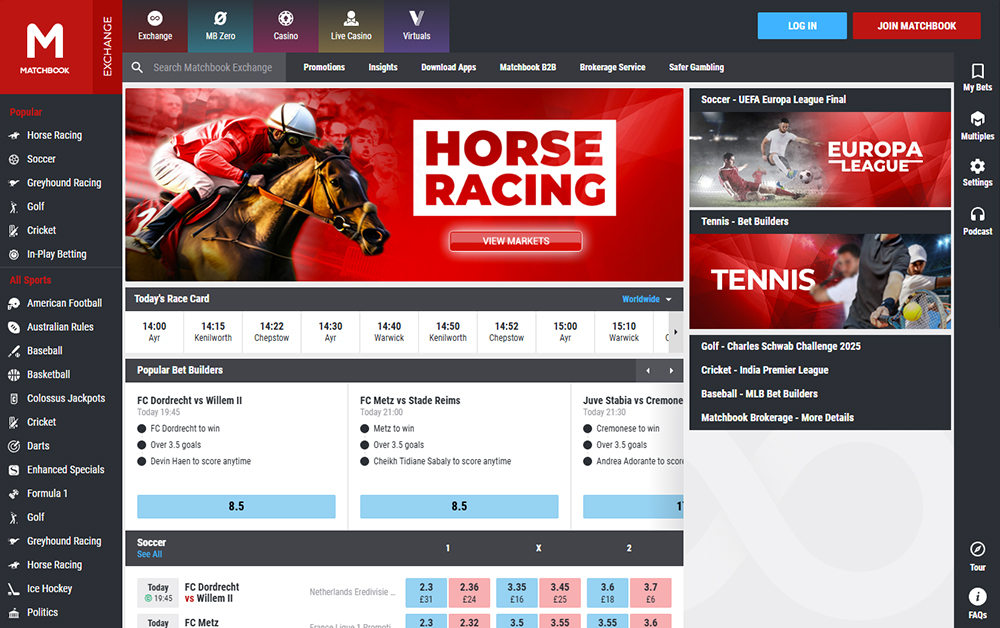Open the 14:00 Ayr race
This screenshot has width=1000, height=628.
coord(154,332)
